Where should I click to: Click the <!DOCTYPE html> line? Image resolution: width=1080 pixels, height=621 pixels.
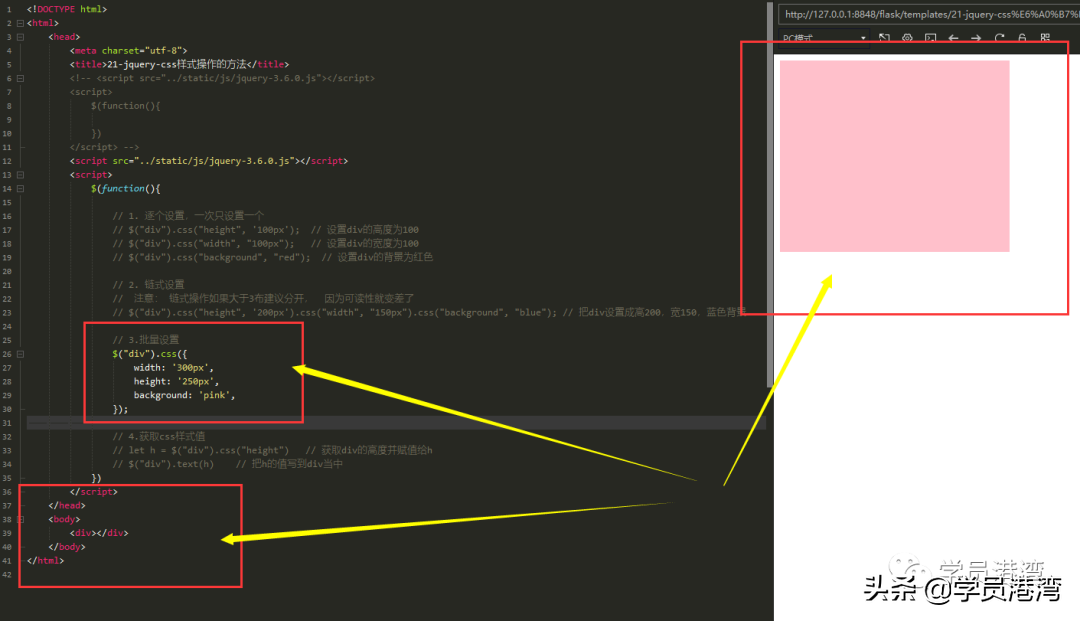pos(67,9)
